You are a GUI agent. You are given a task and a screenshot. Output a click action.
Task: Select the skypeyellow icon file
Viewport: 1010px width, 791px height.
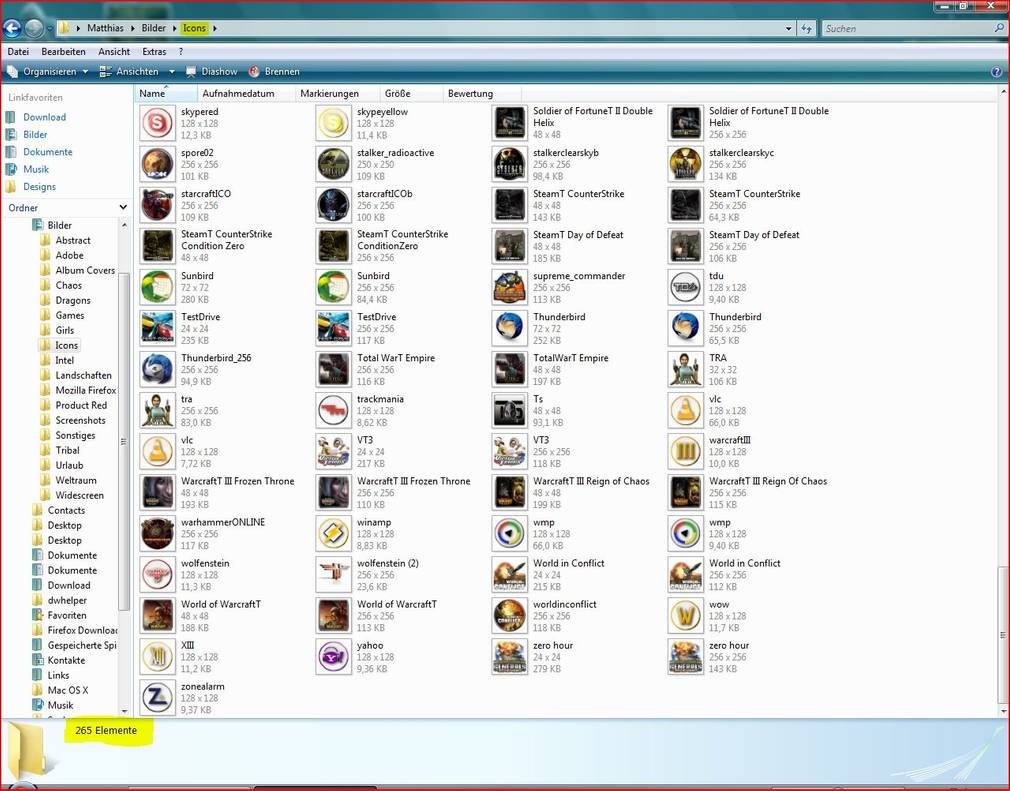[x=334, y=124]
